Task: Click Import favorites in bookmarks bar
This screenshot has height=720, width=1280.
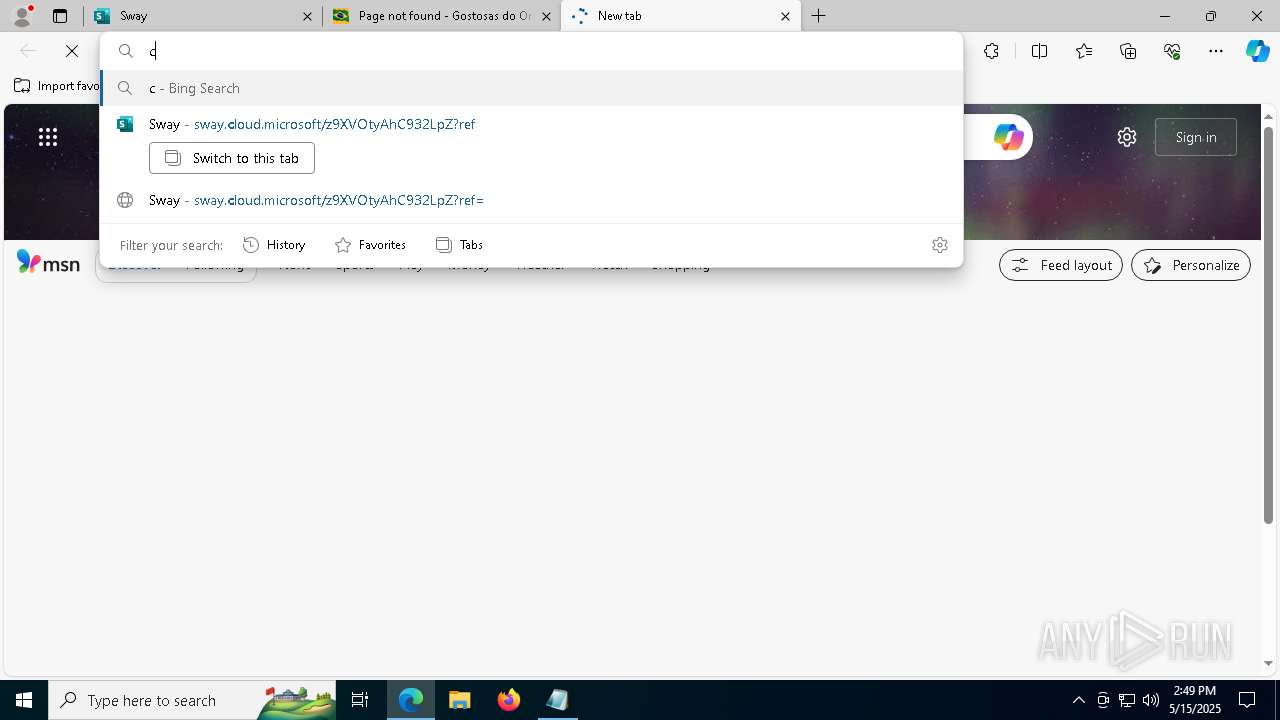Action: [x=56, y=86]
